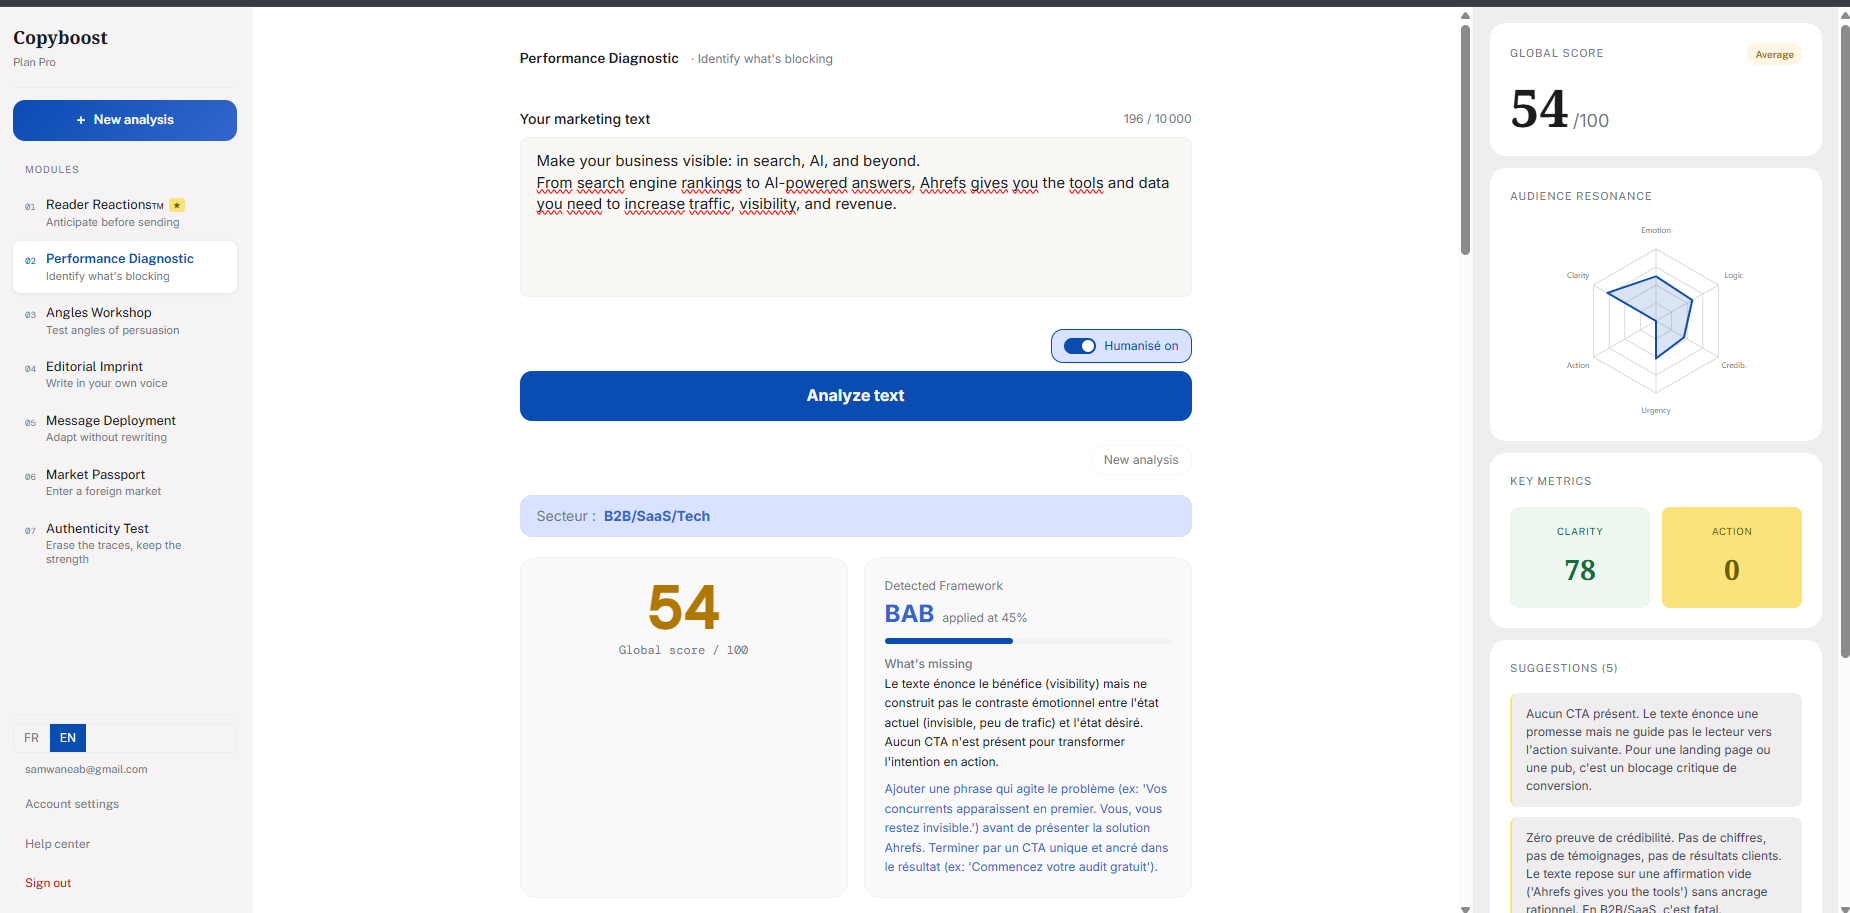Screen dimensions: 1850x913
Task: Click the scroll-up arrow of main scrollbar
Action: point(1465,16)
